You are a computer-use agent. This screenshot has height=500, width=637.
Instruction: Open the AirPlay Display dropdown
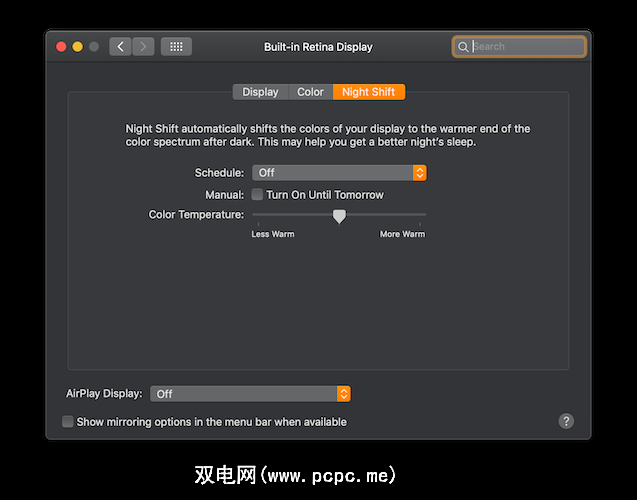pos(250,394)
